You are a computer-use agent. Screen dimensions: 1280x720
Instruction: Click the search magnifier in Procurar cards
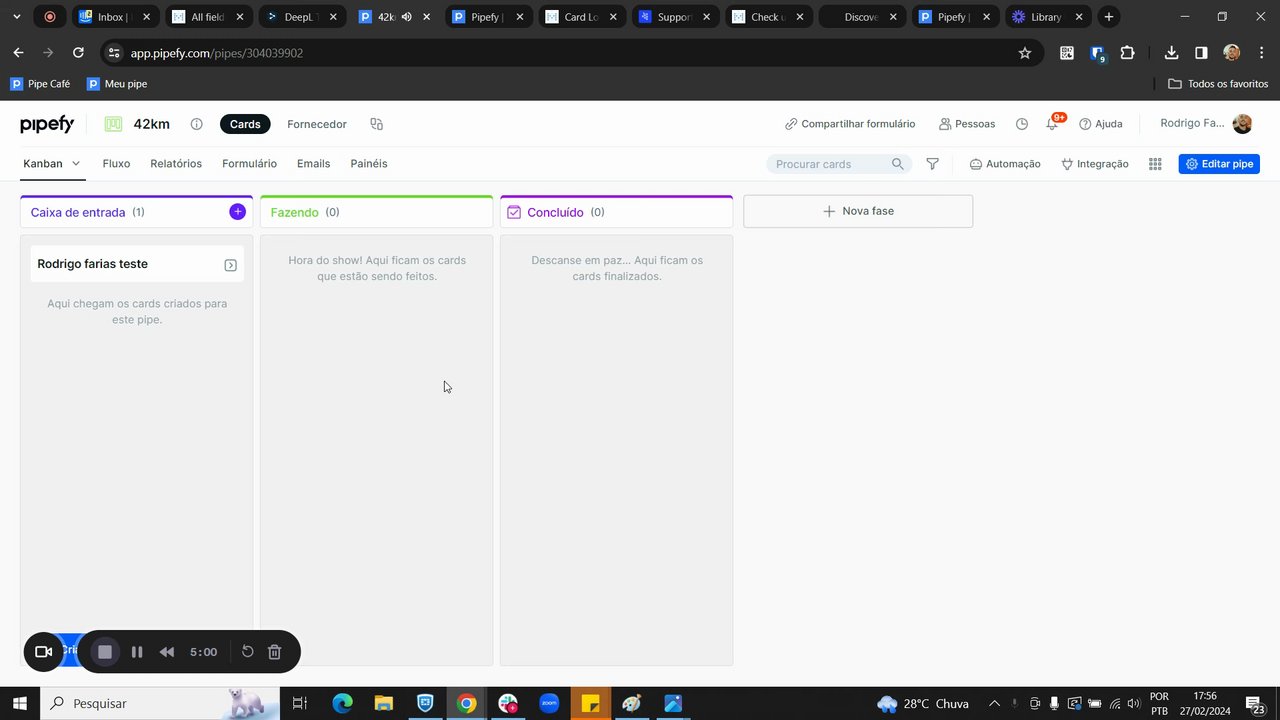tap(897, 164)
